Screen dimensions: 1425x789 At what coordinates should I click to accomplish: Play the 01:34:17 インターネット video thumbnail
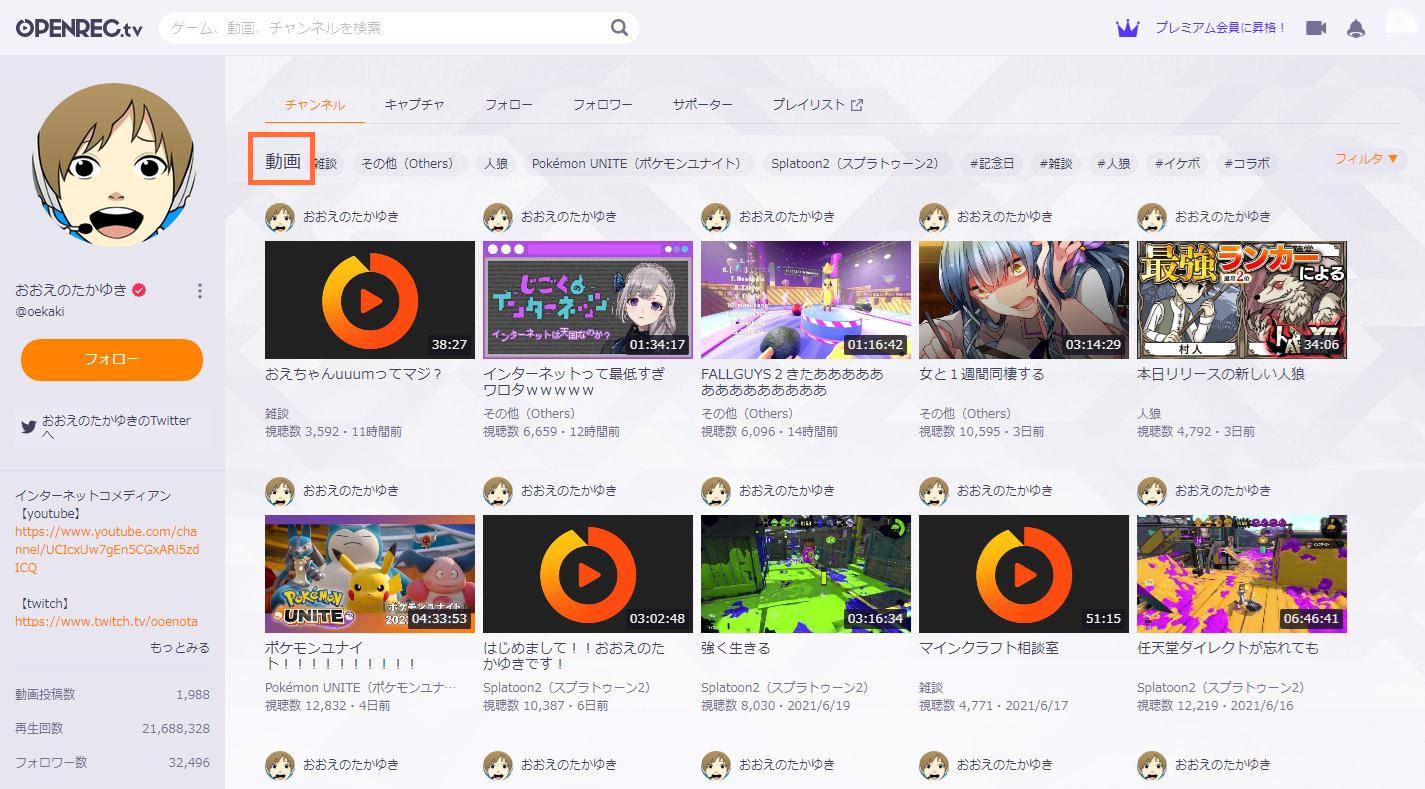[588, 299]
